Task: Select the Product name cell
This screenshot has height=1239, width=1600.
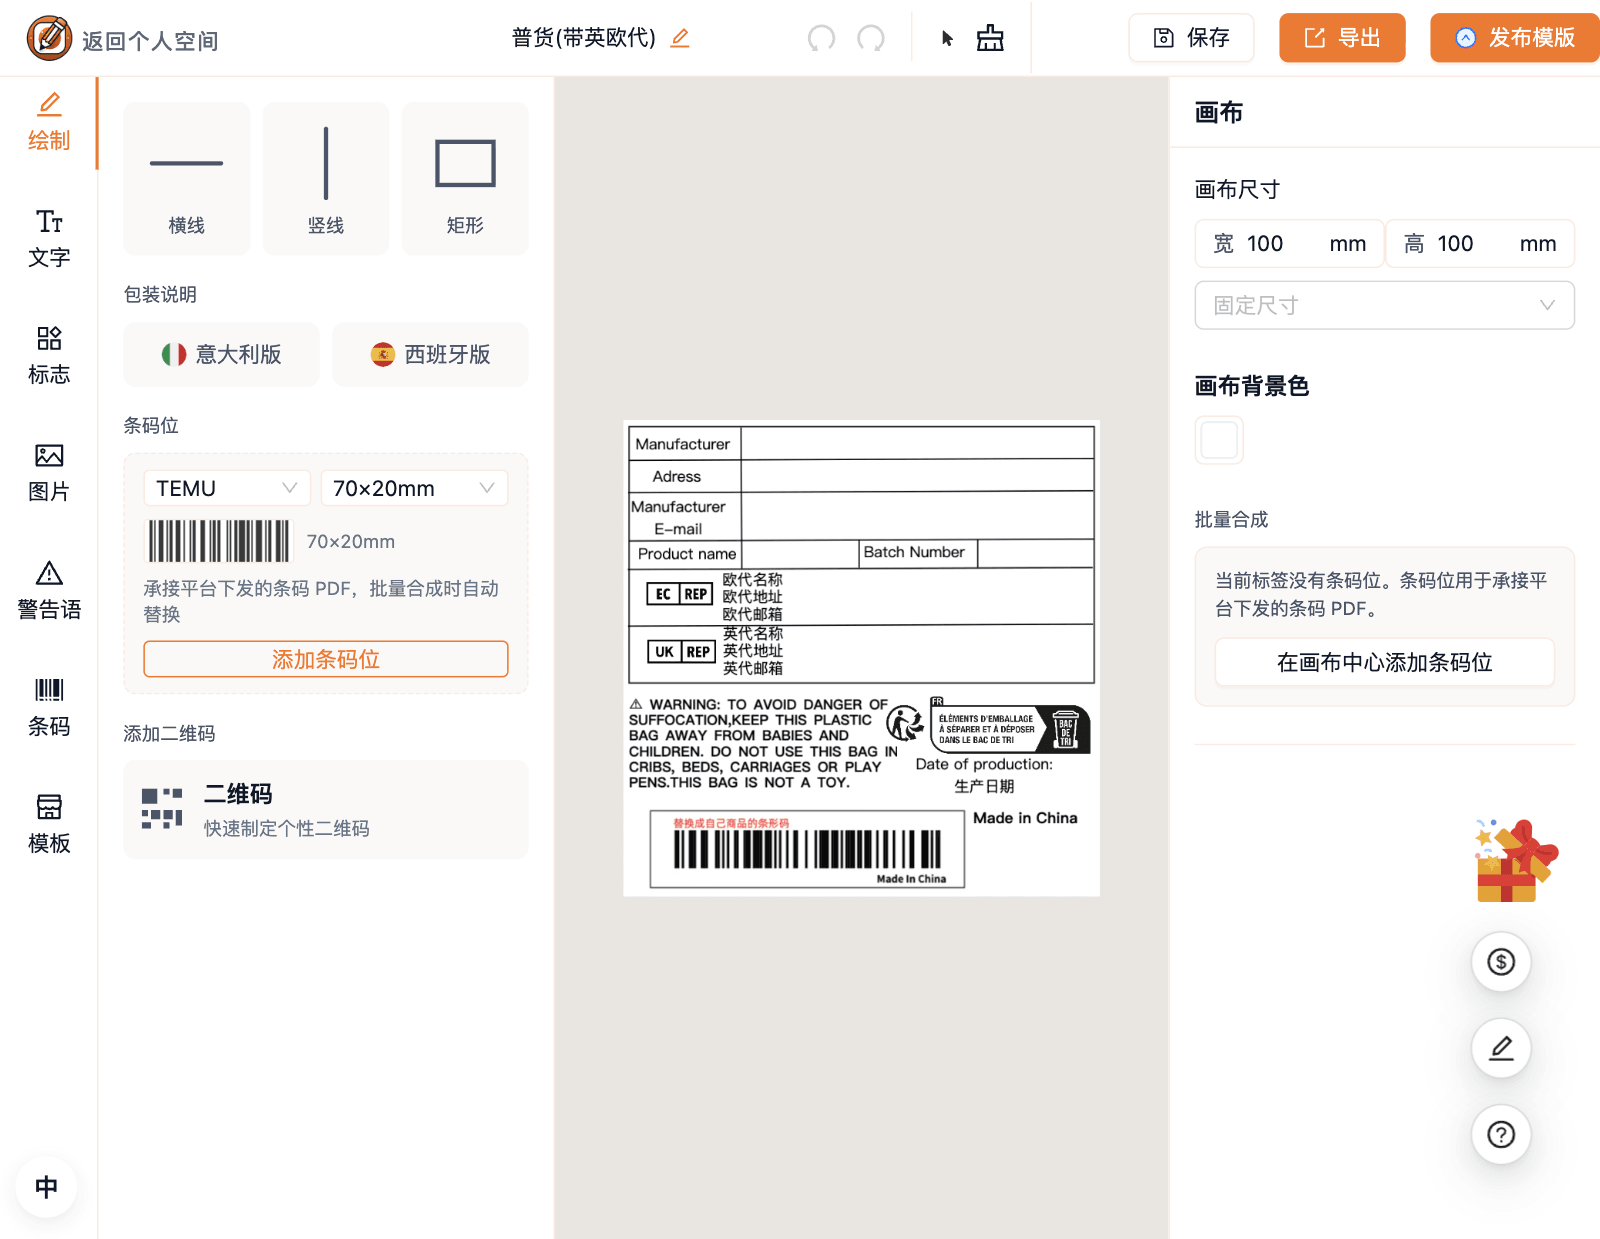Action: point(686,554)
